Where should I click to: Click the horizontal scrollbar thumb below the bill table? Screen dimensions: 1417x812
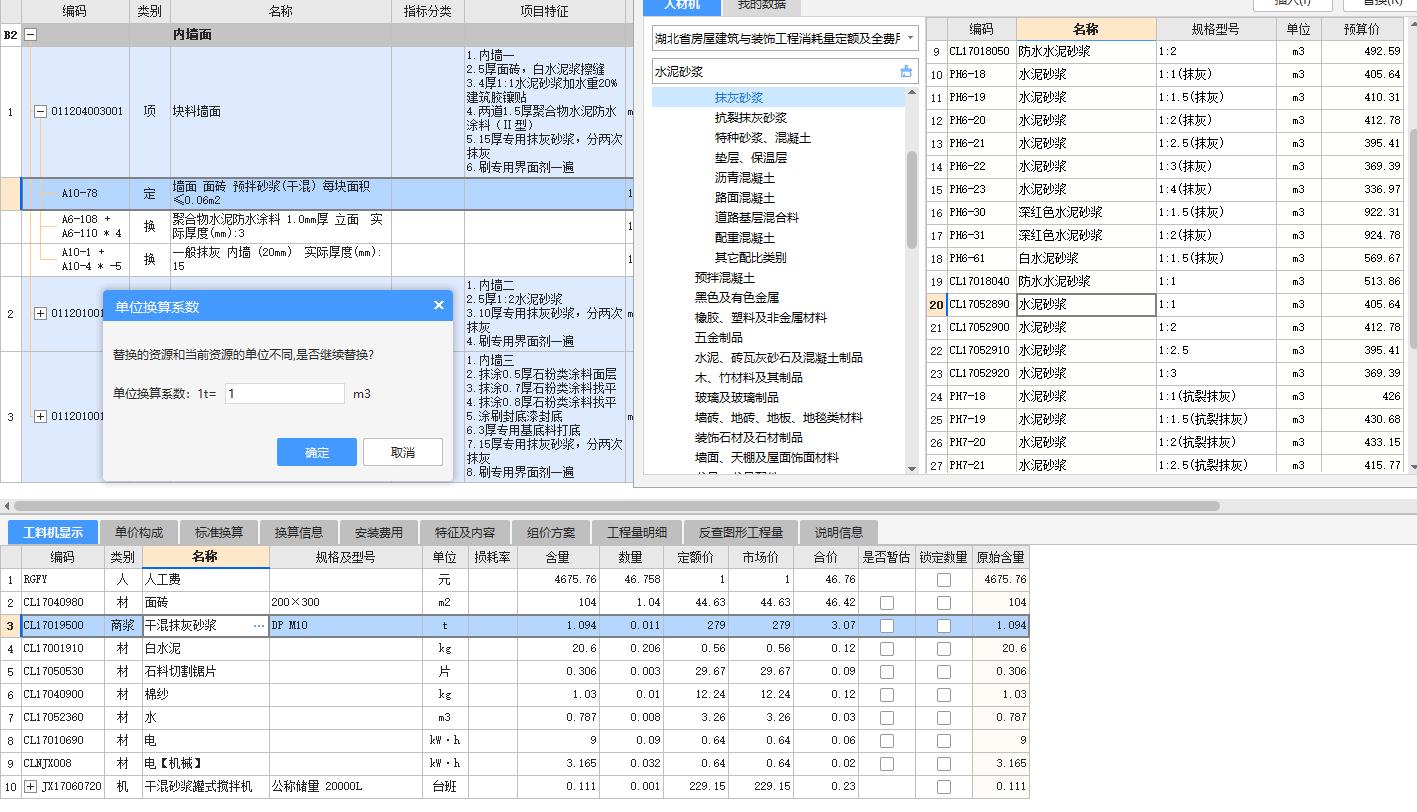click(x=617, y=506)
